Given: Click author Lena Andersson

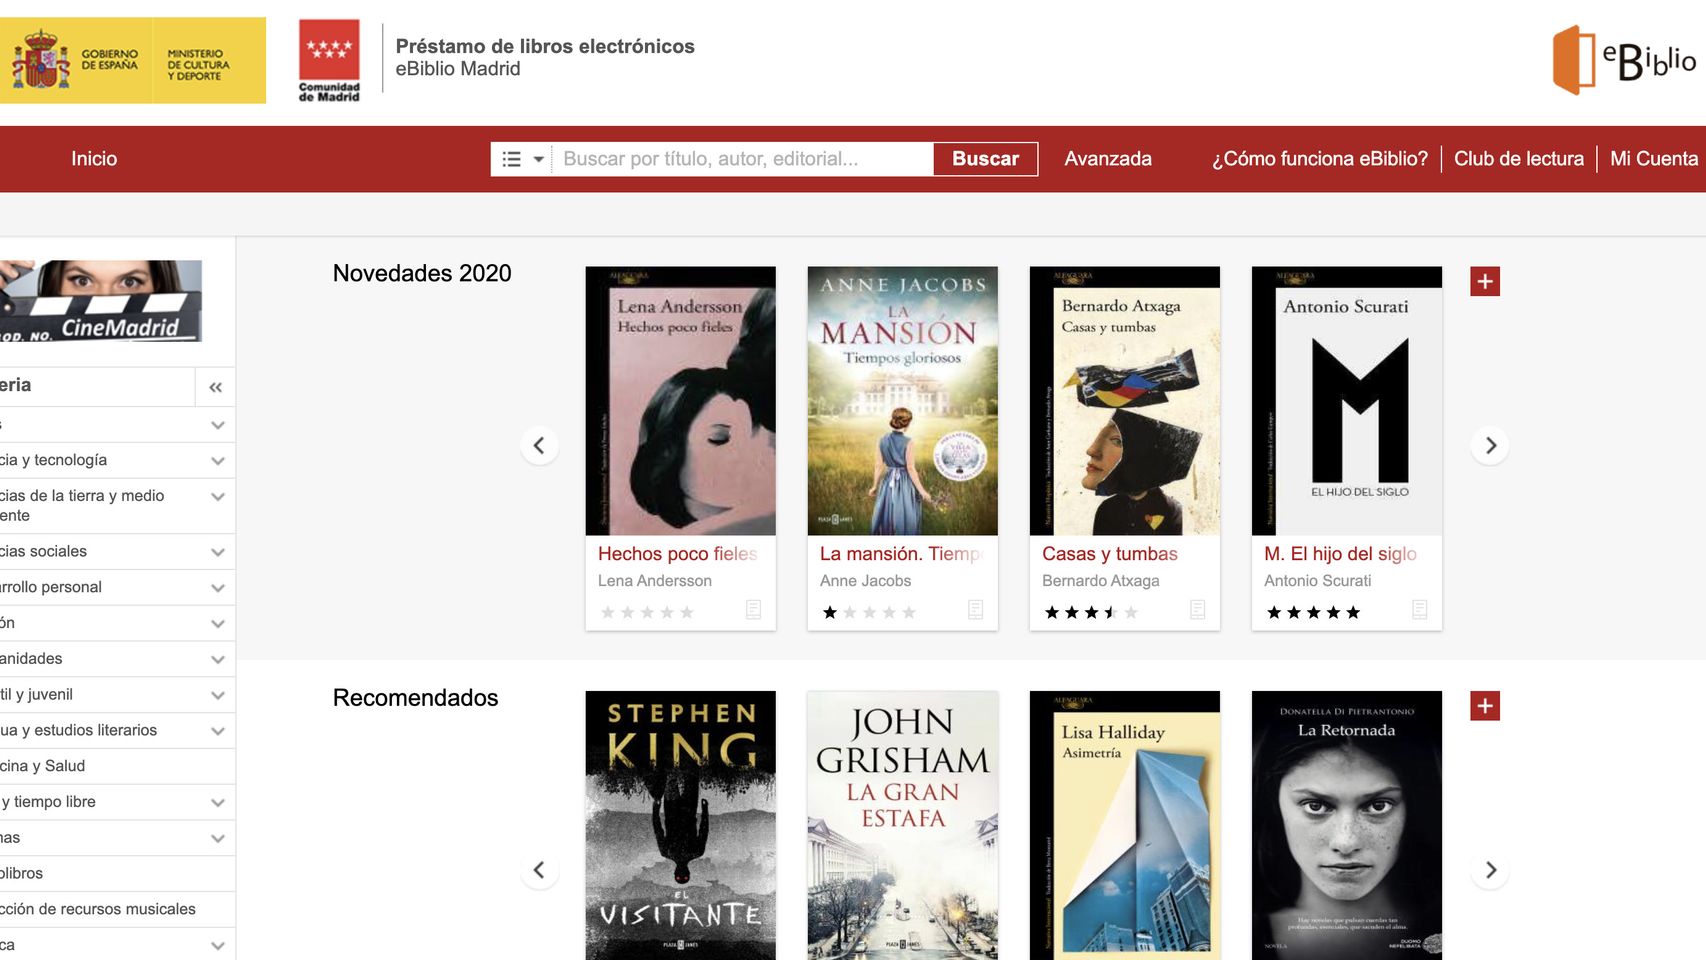Looking at the screenshot, I should tap(655, 581).
